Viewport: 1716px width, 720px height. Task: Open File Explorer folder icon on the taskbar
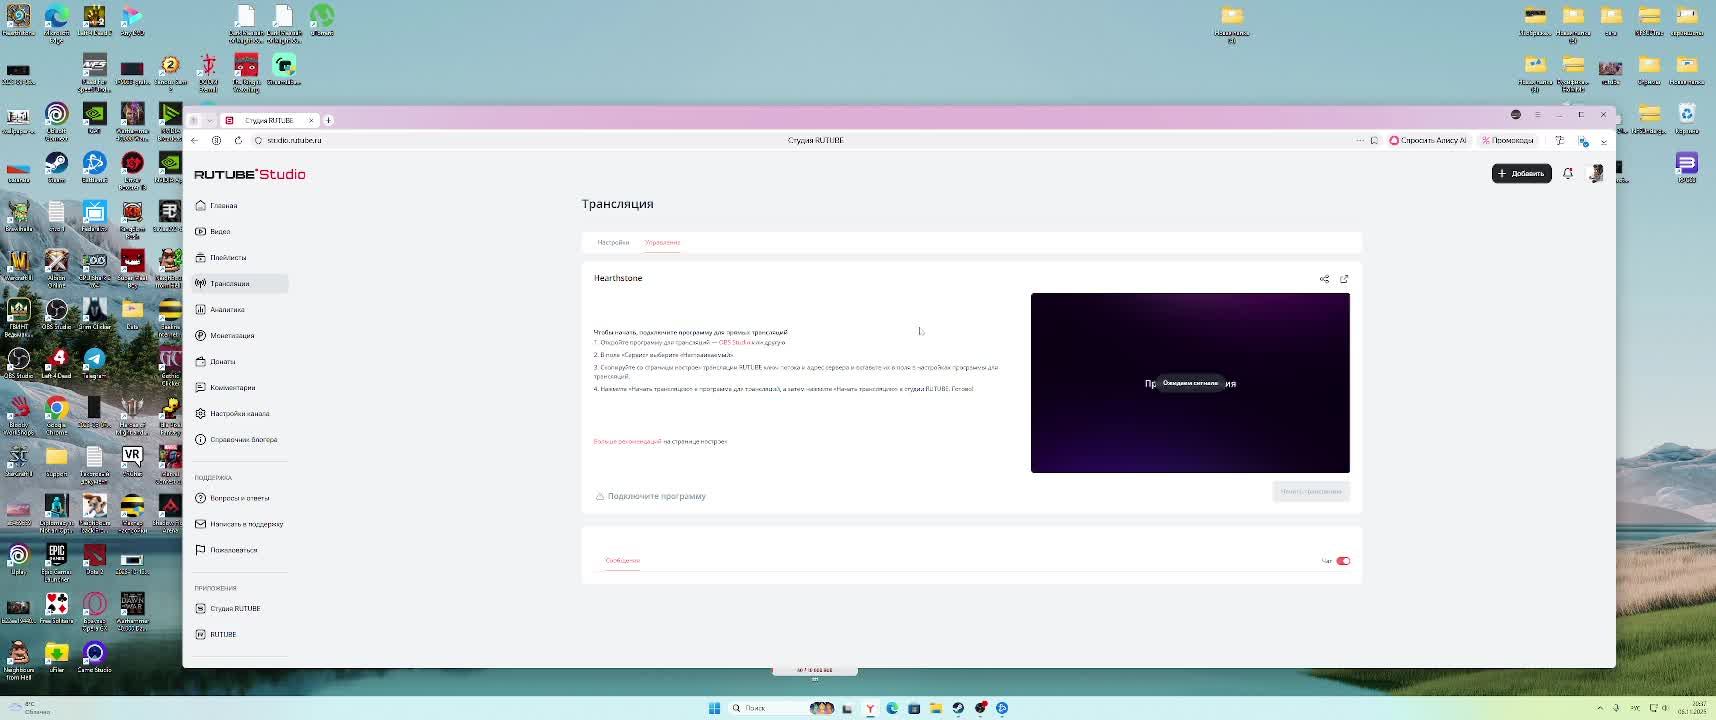(x=936, y=708)
